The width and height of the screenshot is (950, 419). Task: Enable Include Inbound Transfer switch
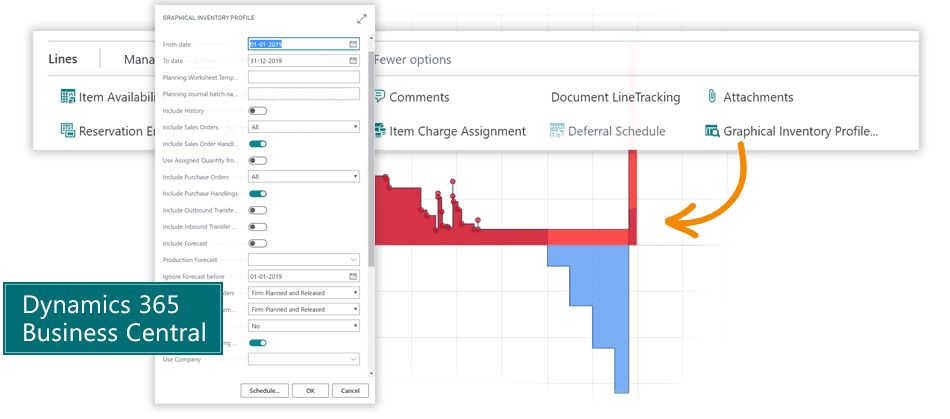point(257,226)
